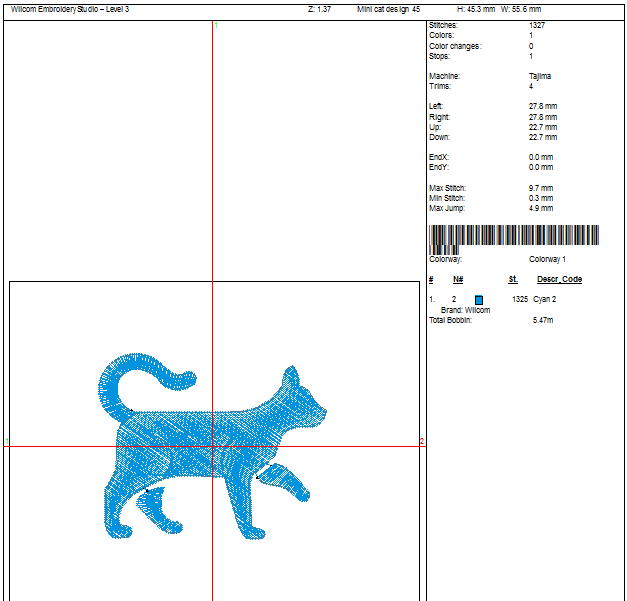Click the Mini cat design 45 title

(x=388, y=9)
